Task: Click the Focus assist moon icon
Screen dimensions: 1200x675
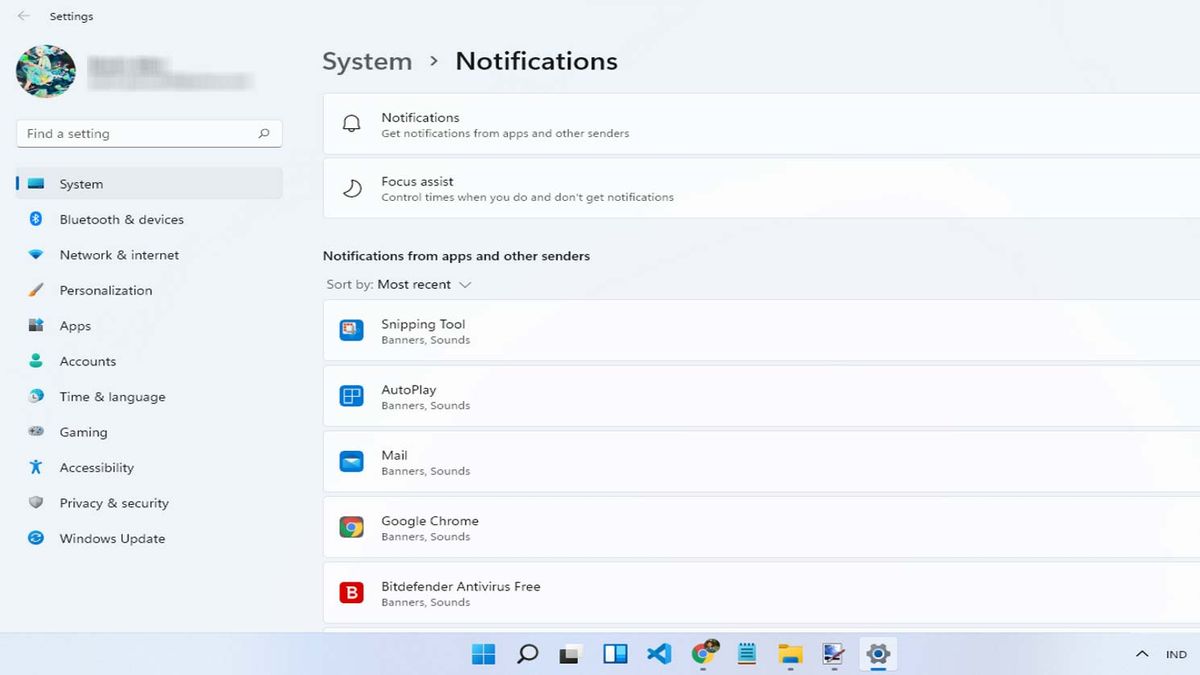Action: pyautogui.click(x=351, y=186)
